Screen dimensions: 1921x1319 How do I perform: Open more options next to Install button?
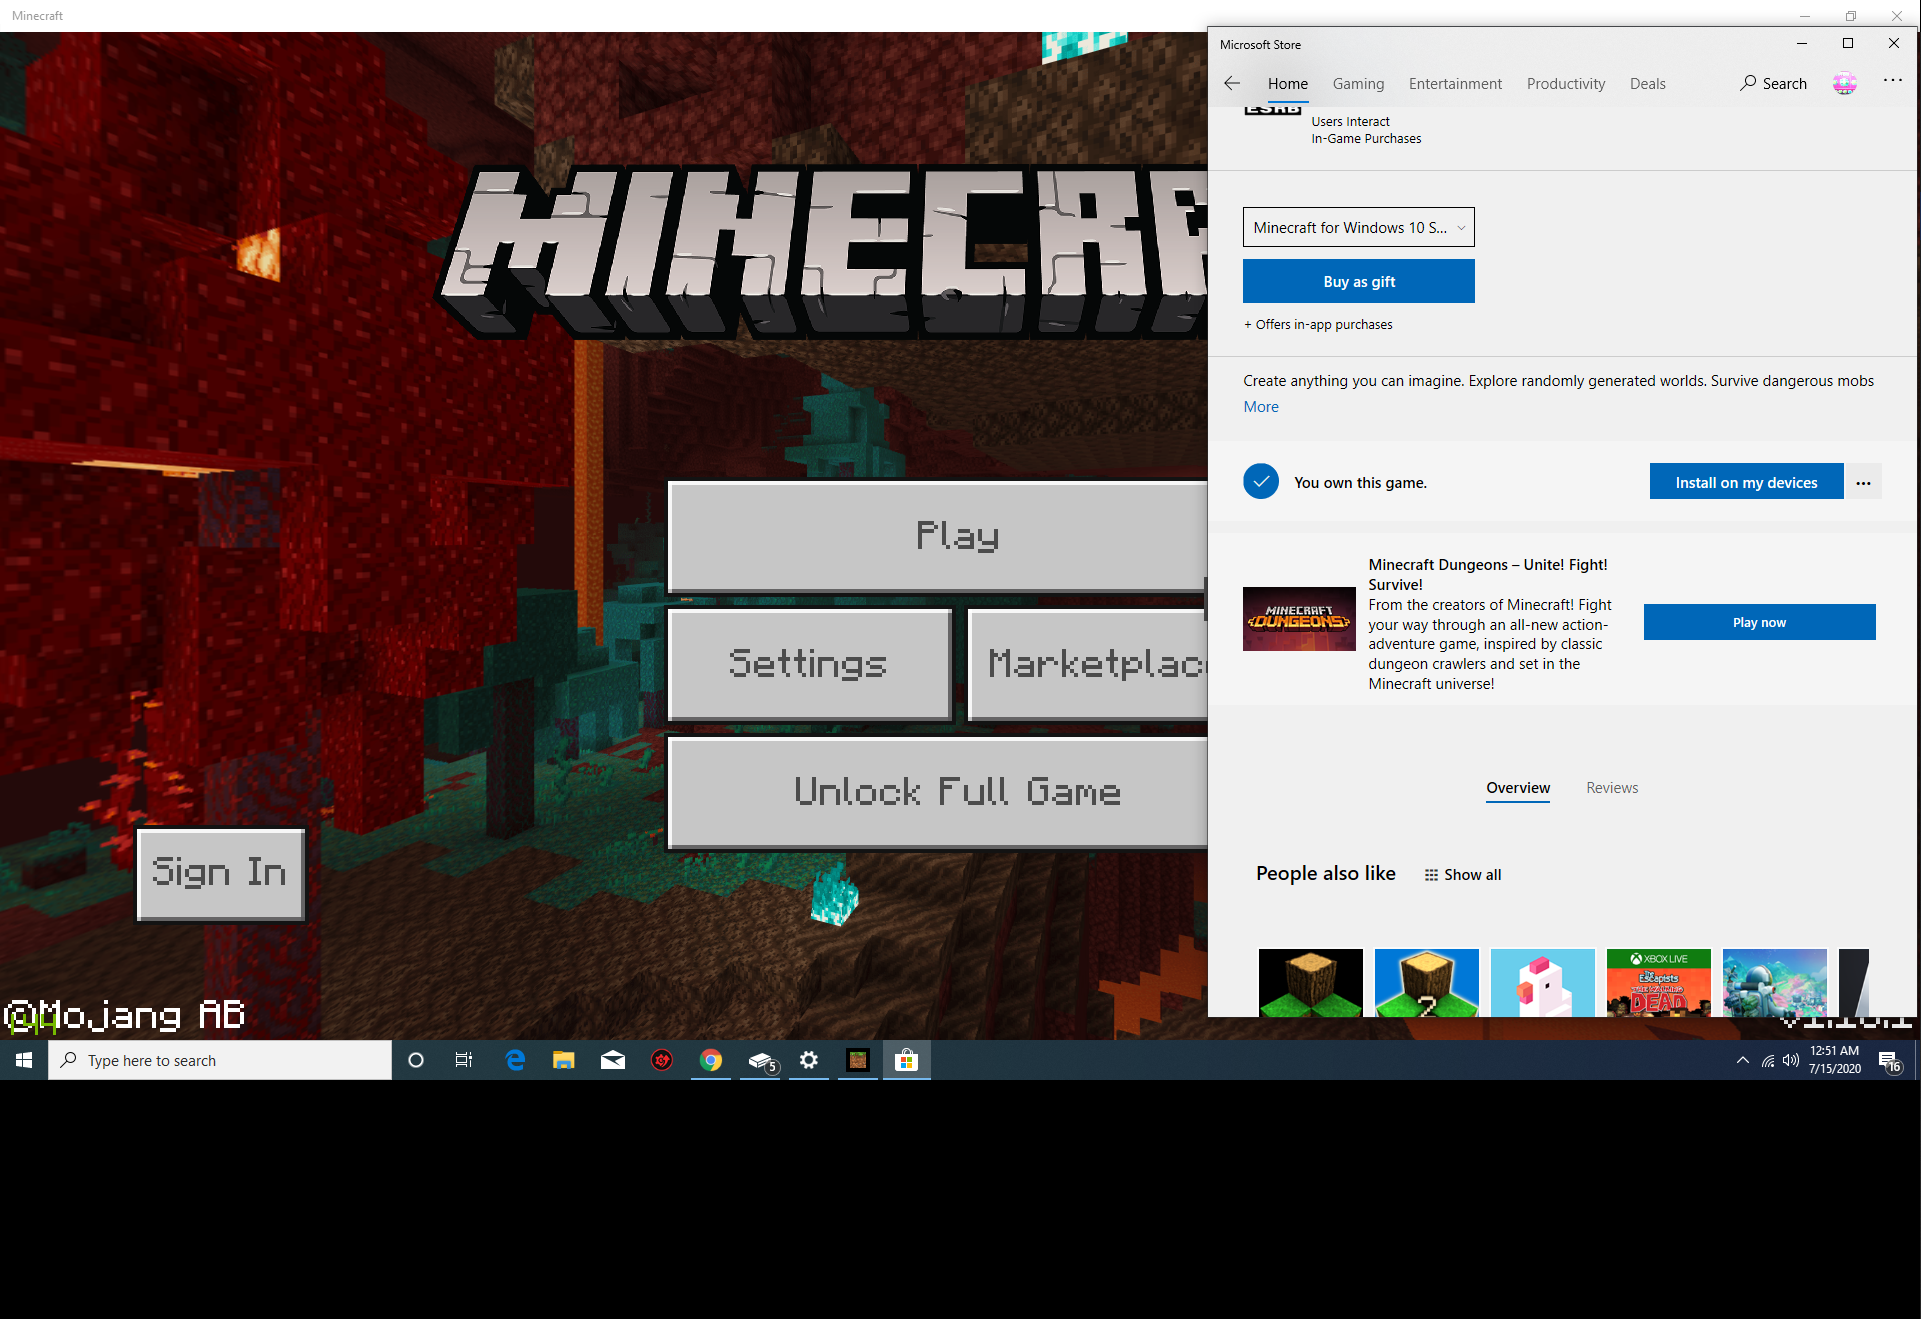1864,482
